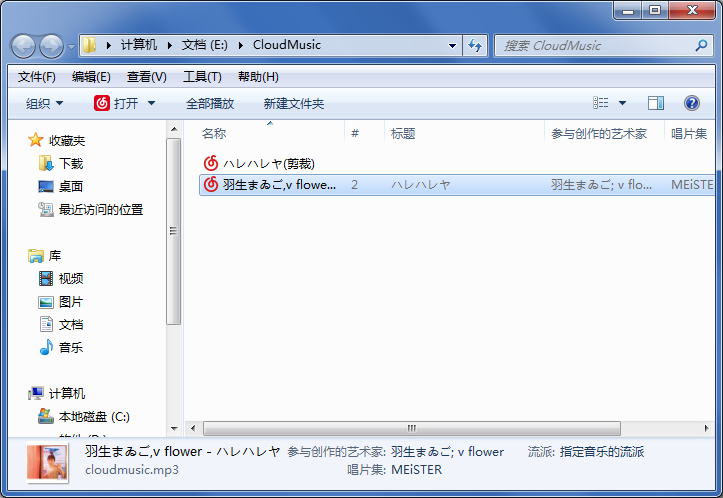Click the help question mark icon

pos(691,103)
